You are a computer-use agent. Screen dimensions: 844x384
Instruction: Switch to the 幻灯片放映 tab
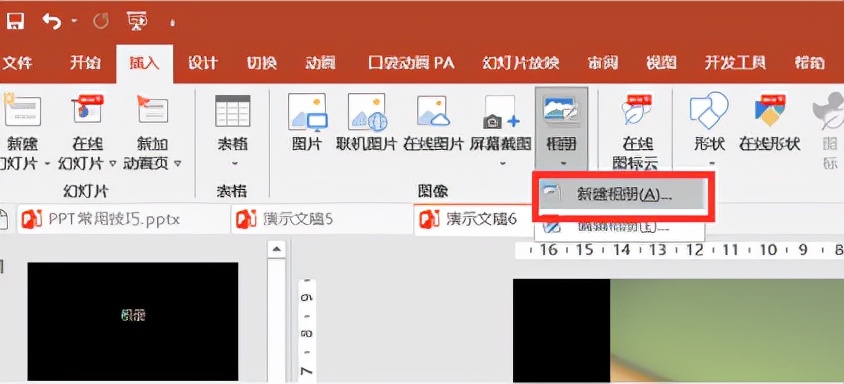coord(521,62)
